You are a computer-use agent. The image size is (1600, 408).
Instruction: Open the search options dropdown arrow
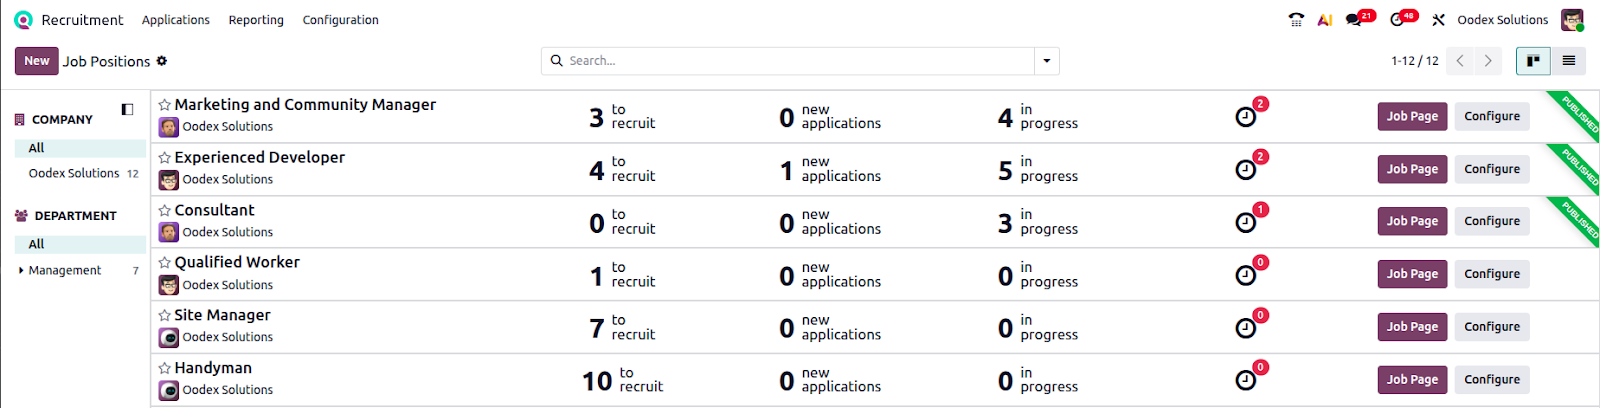pyautogui.click(x=1047, y=61)
